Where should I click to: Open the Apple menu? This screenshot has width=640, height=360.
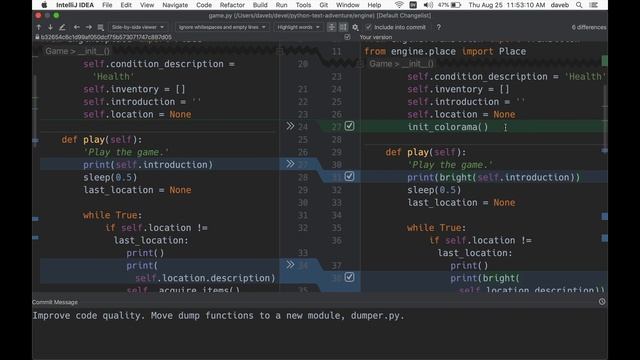pyautogui.click(x=44, y=5)
